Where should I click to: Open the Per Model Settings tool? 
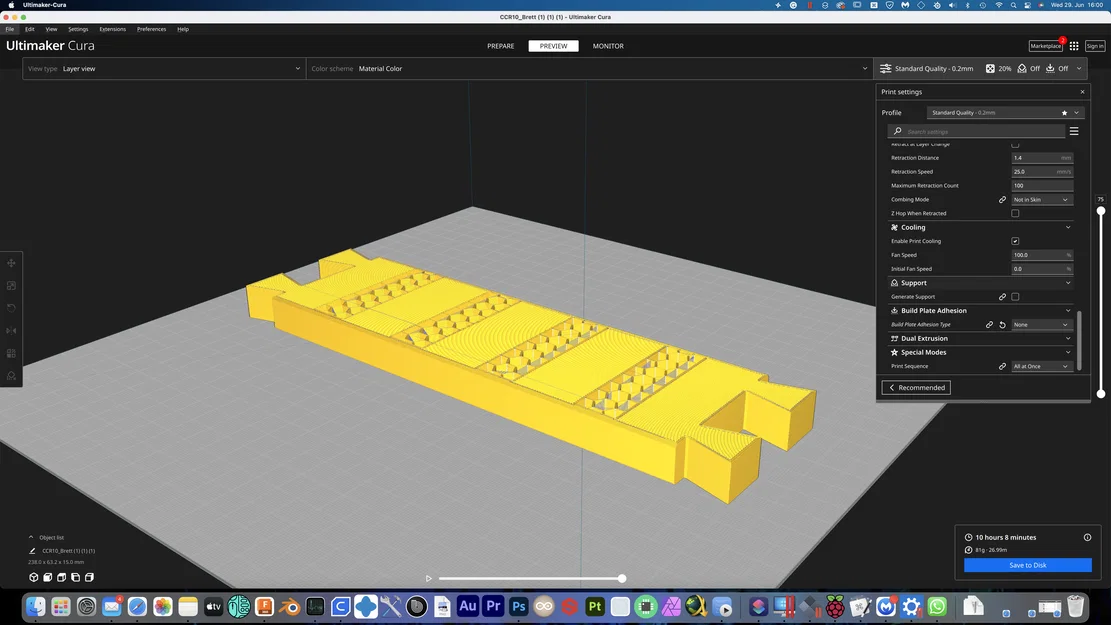pos(11,354)
